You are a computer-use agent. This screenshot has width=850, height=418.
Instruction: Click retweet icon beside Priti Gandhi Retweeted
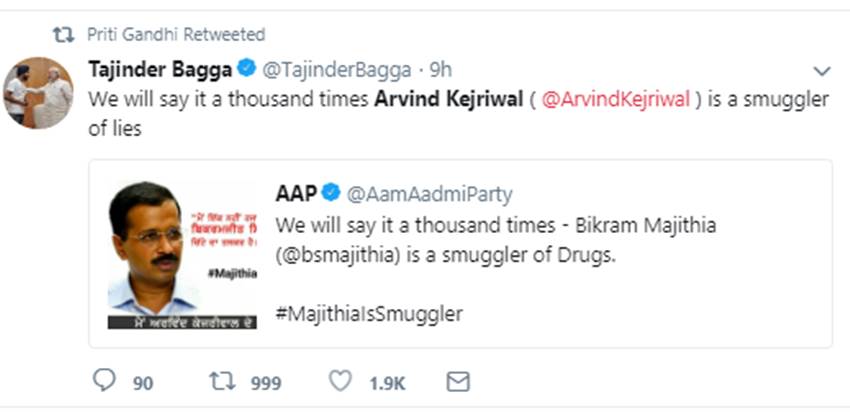pyautogui.click(x=63, y=34)
